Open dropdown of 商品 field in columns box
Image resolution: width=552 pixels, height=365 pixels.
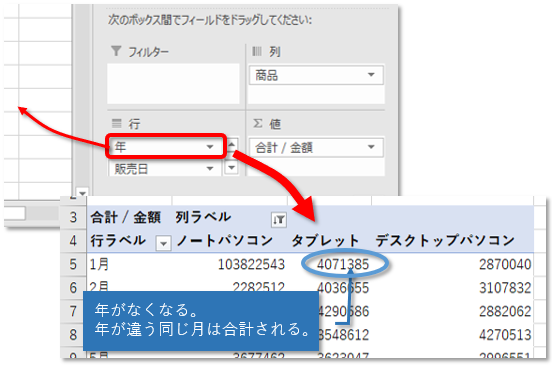tap(371, 75)
